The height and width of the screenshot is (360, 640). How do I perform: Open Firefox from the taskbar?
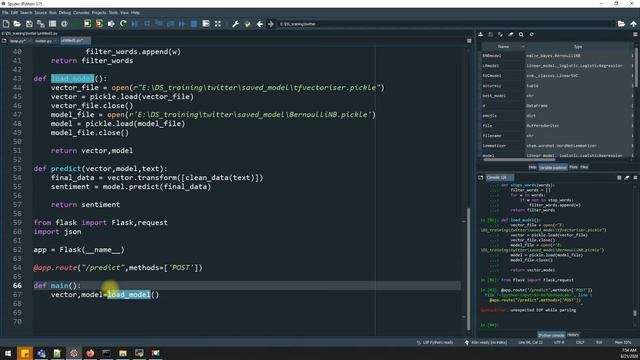(90, 353)
